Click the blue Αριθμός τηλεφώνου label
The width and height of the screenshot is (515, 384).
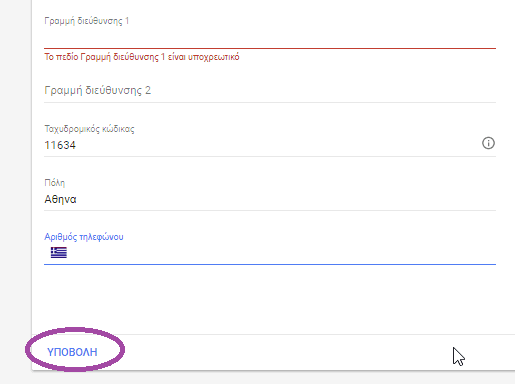(84, 237)
